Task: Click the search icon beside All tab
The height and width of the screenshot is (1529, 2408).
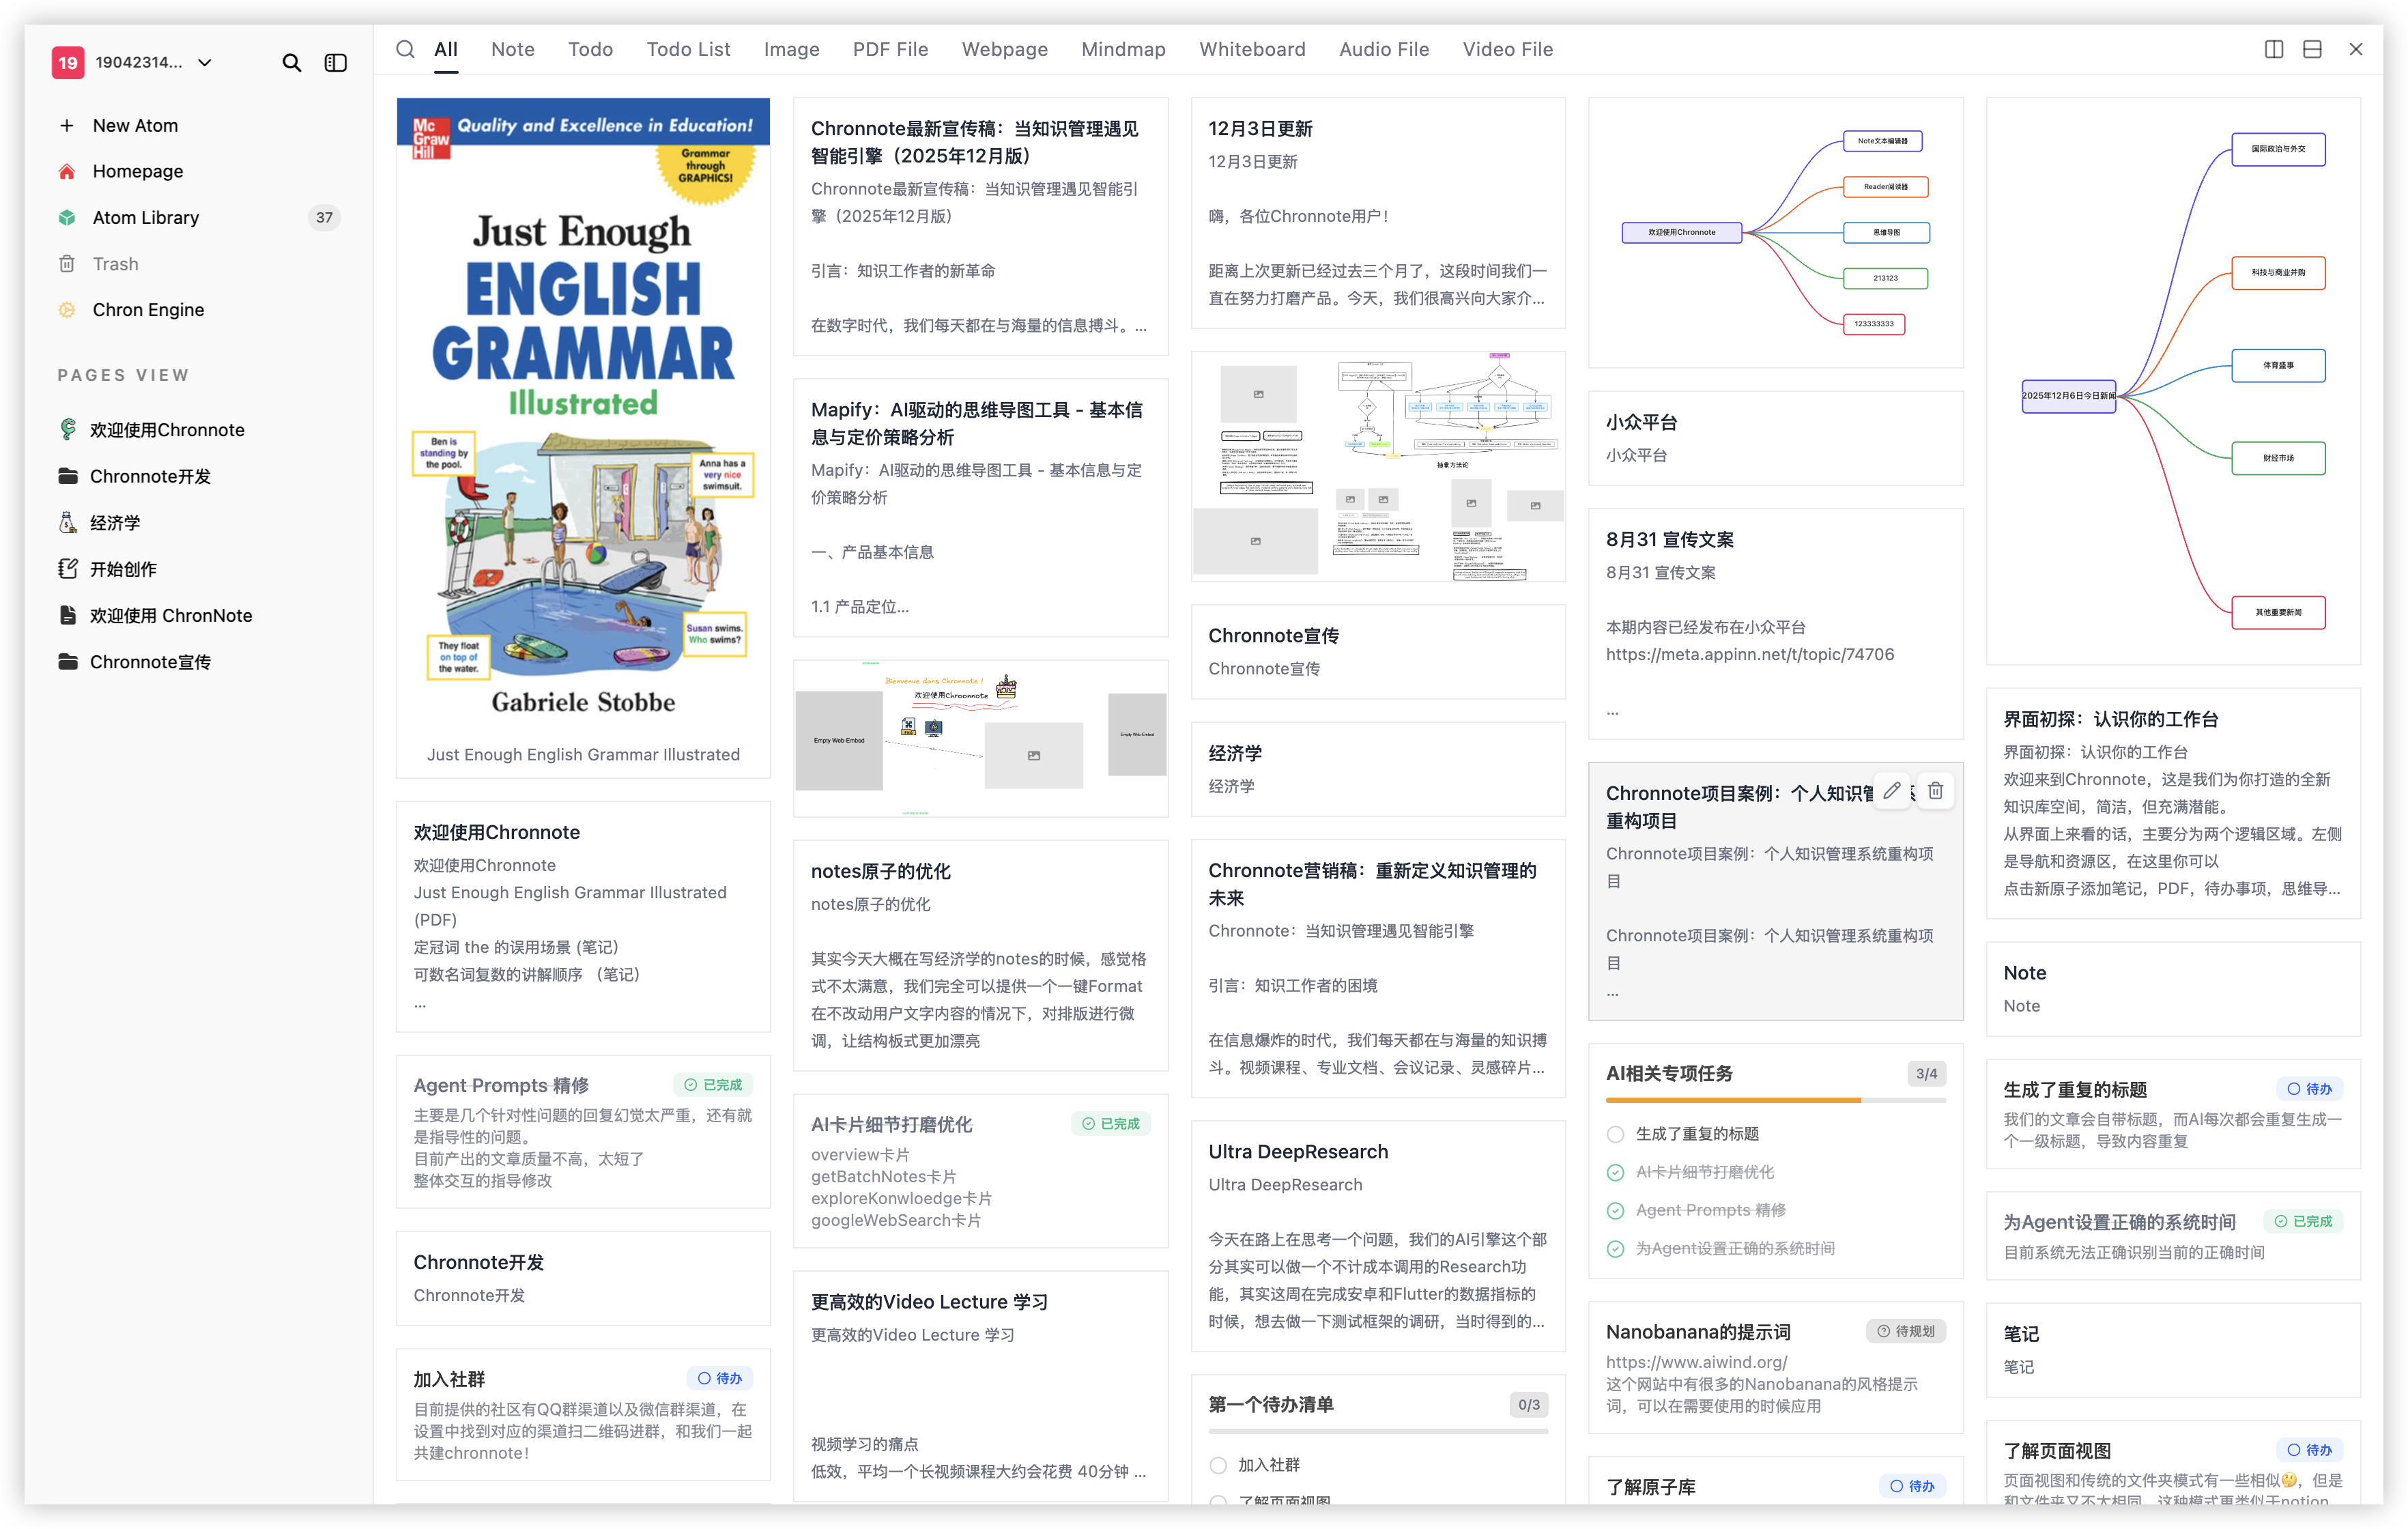Action: 405,49
